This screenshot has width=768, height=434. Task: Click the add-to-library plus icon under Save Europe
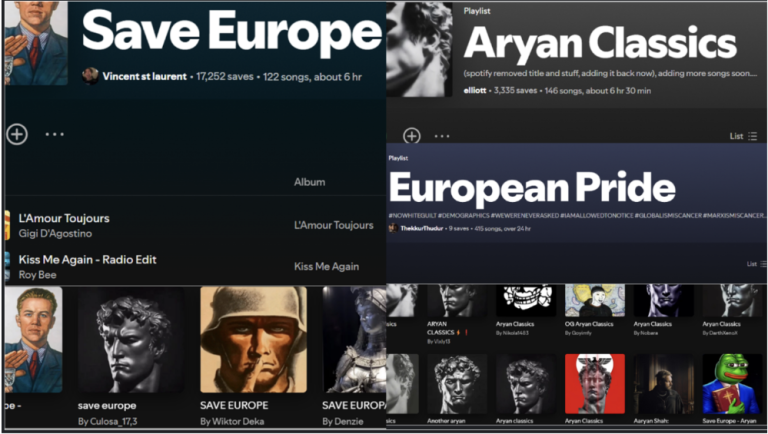pos(17,134)
